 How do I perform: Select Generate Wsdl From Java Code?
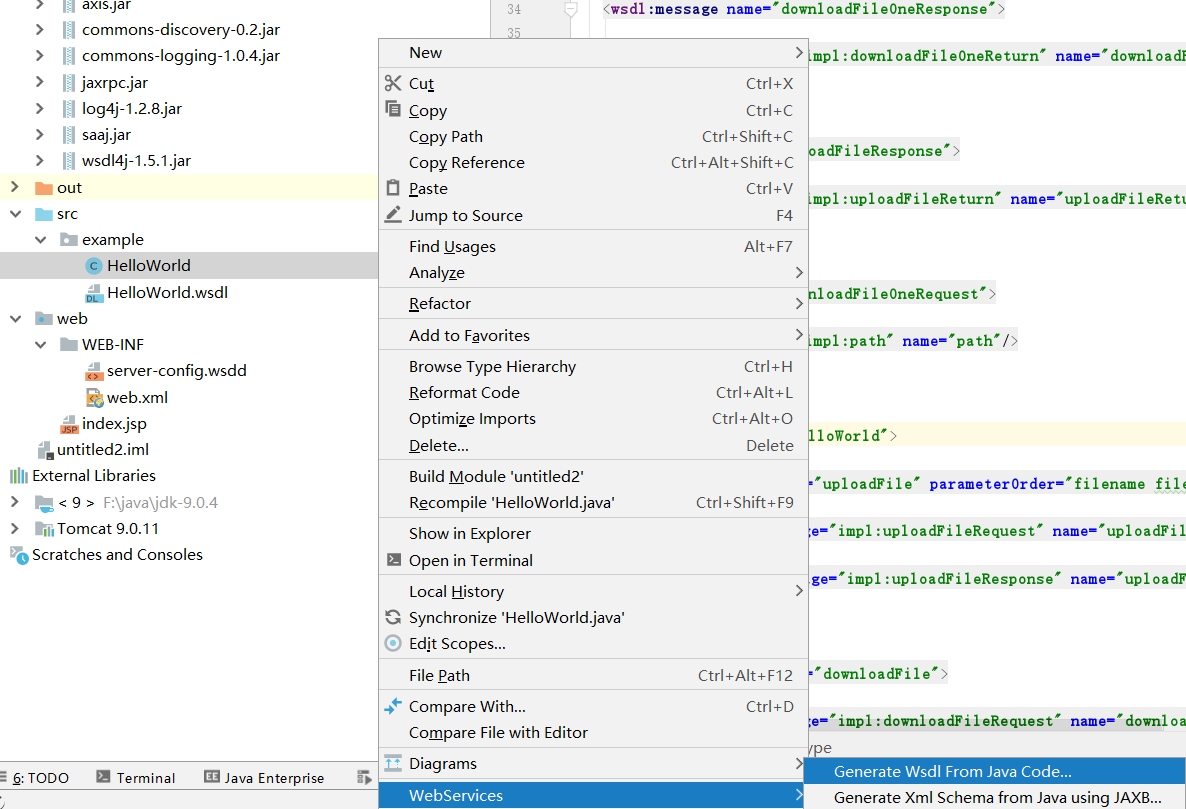(994, 772)
